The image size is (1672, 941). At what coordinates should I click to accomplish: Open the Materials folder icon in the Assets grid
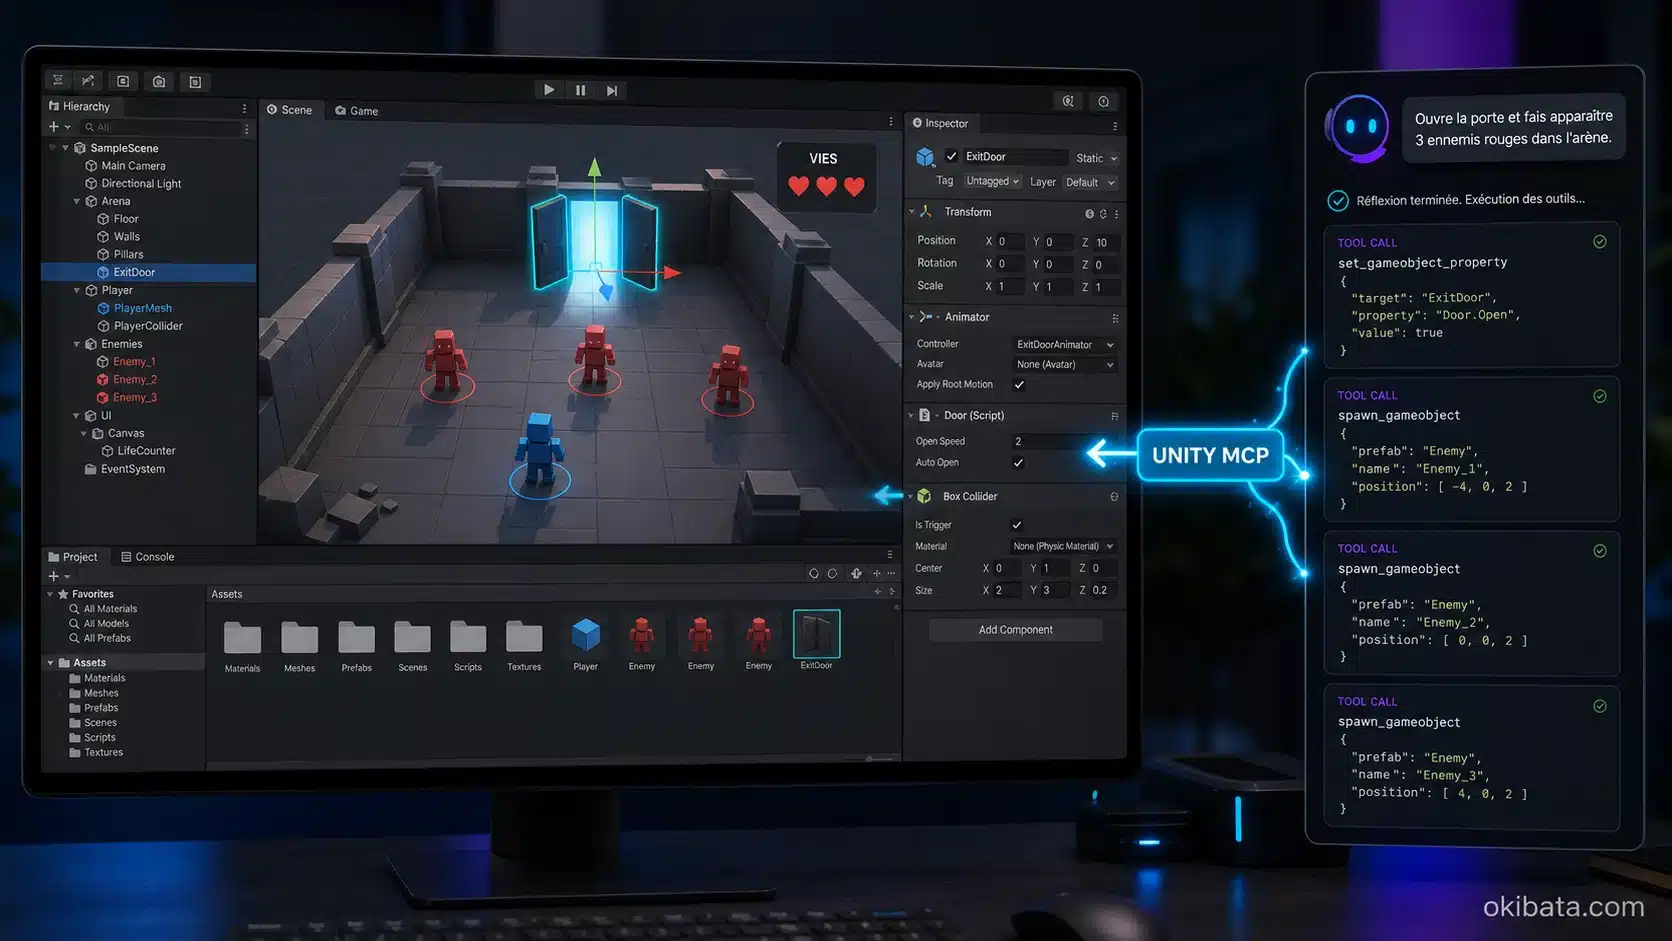coord(242,637)
